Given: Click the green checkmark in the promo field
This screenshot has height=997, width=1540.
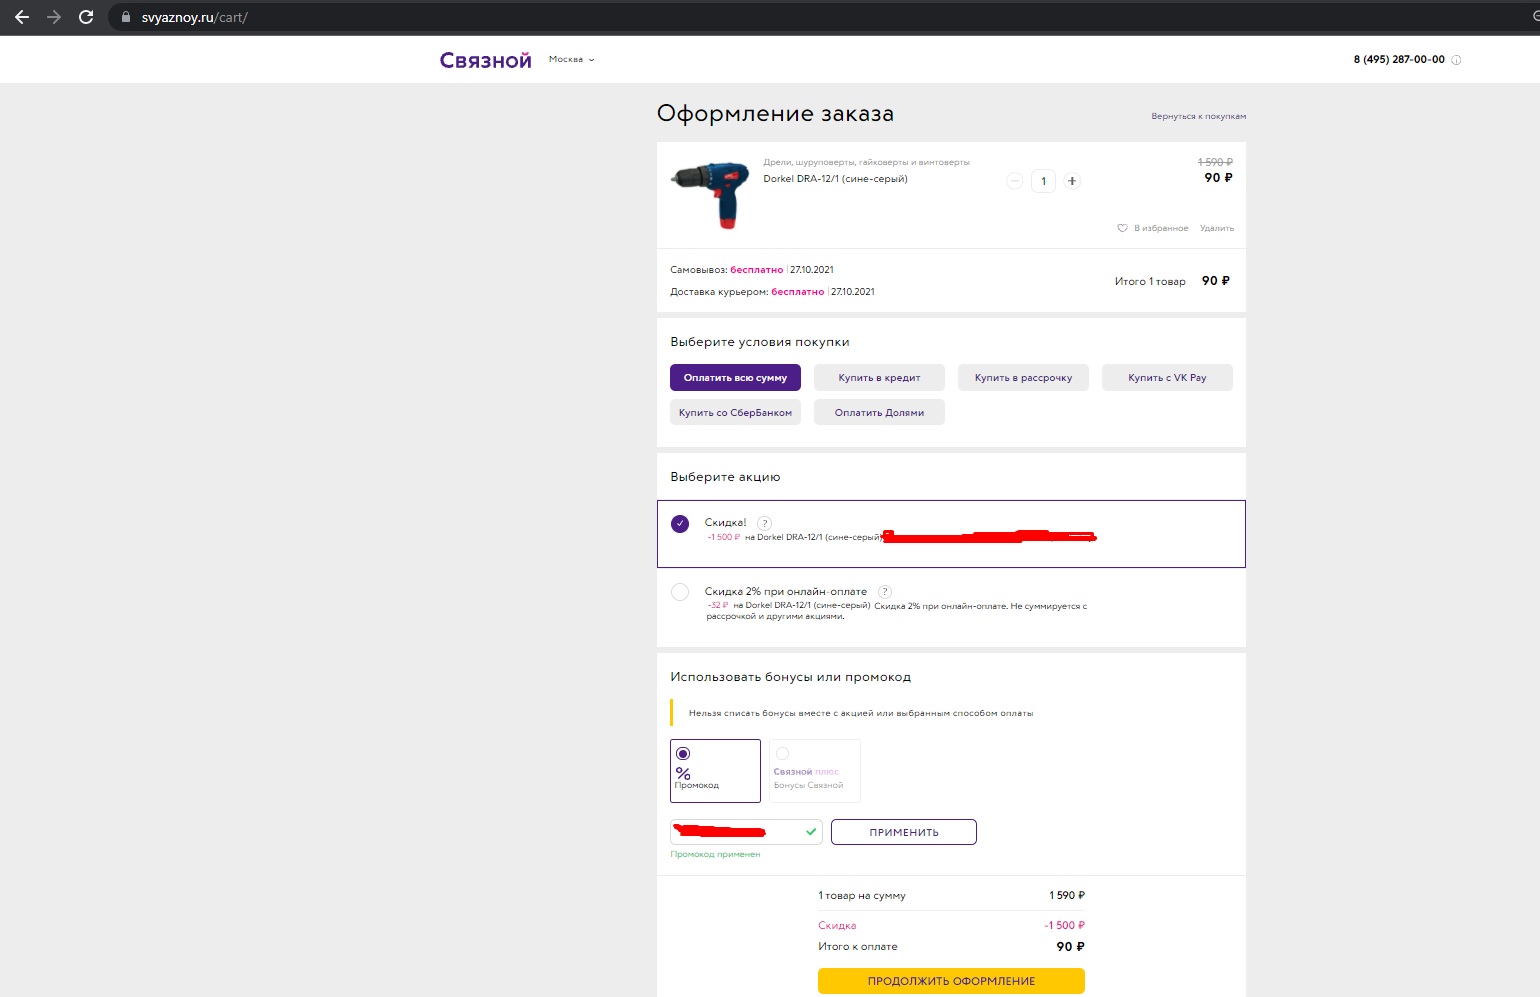Looking at the screenshot, I should 811,831.
